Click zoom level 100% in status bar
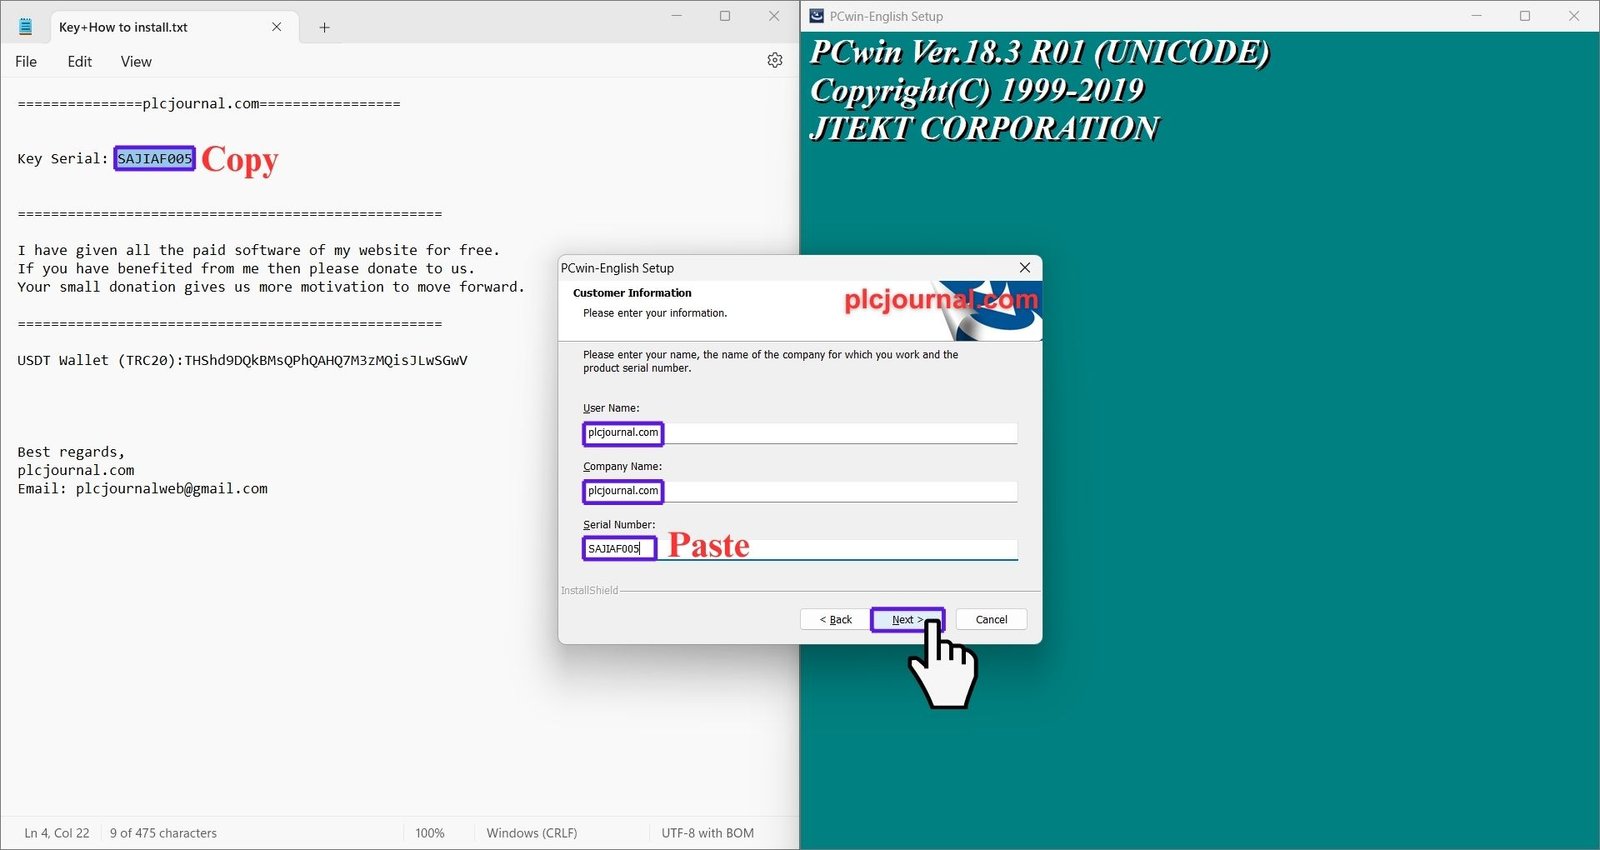The image size is (1600, 850). 430,833
